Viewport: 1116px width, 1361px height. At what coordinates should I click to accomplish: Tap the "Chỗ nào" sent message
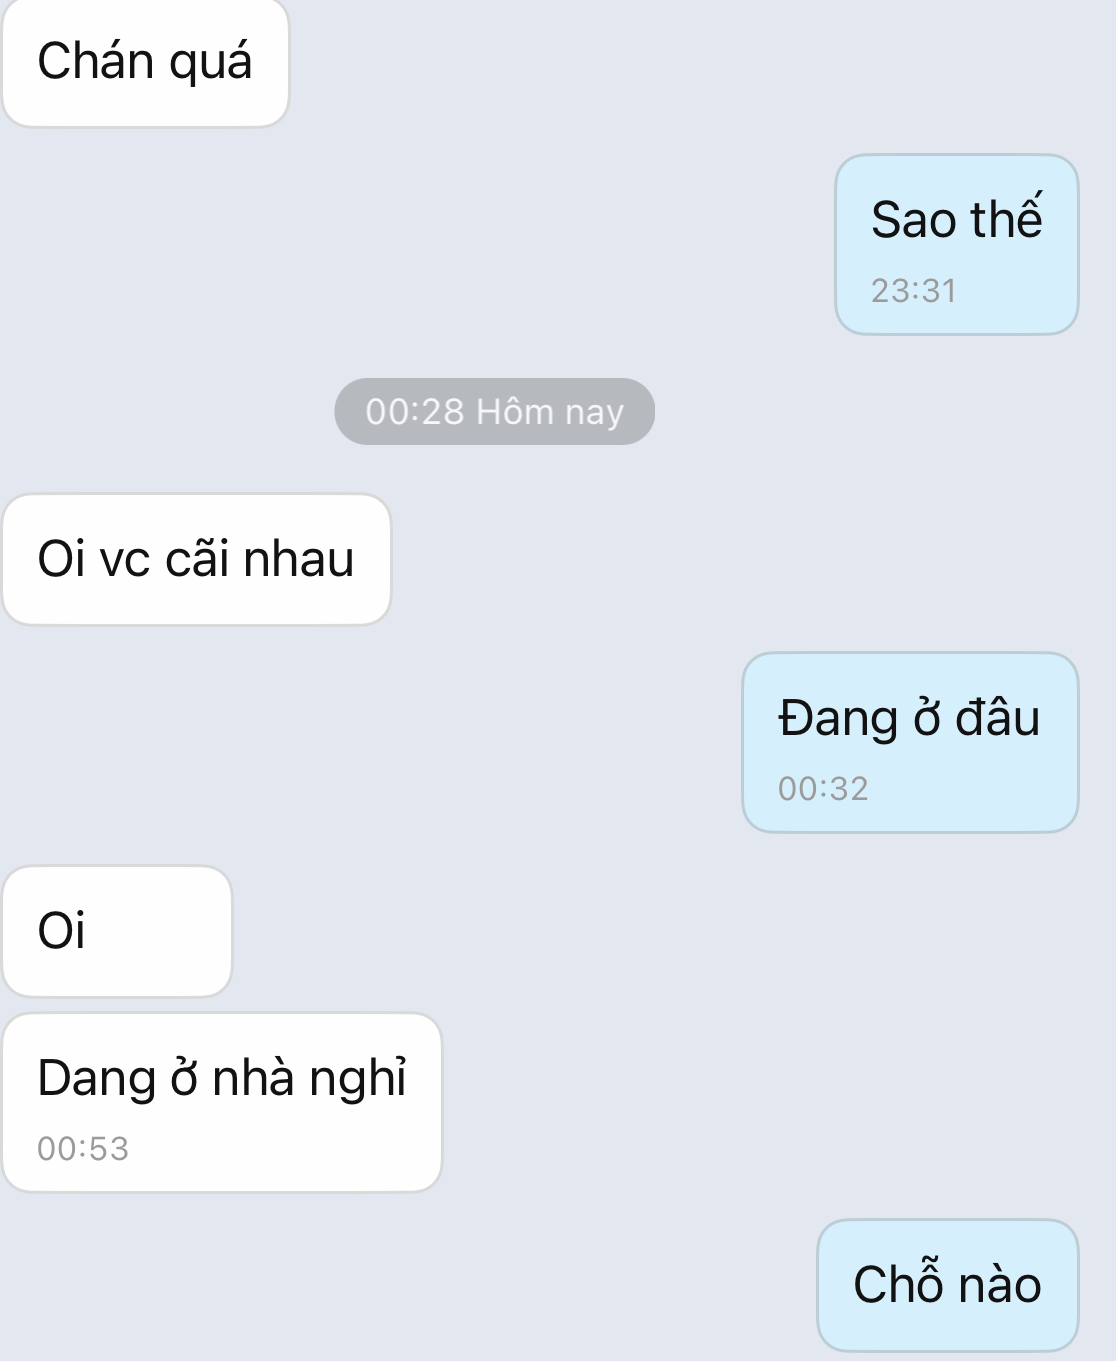[947, 1285]
